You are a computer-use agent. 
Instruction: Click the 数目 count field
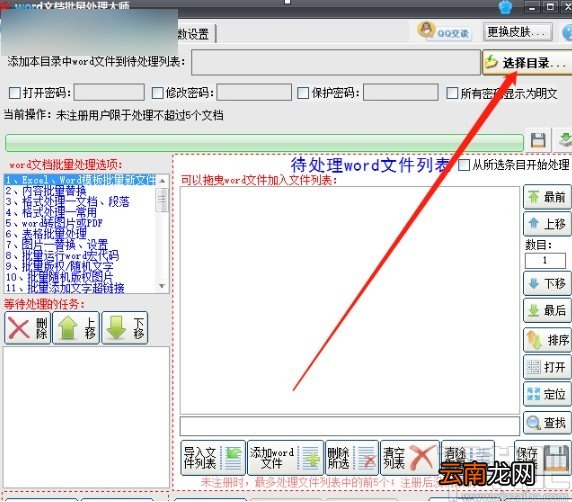click(545, 260)
